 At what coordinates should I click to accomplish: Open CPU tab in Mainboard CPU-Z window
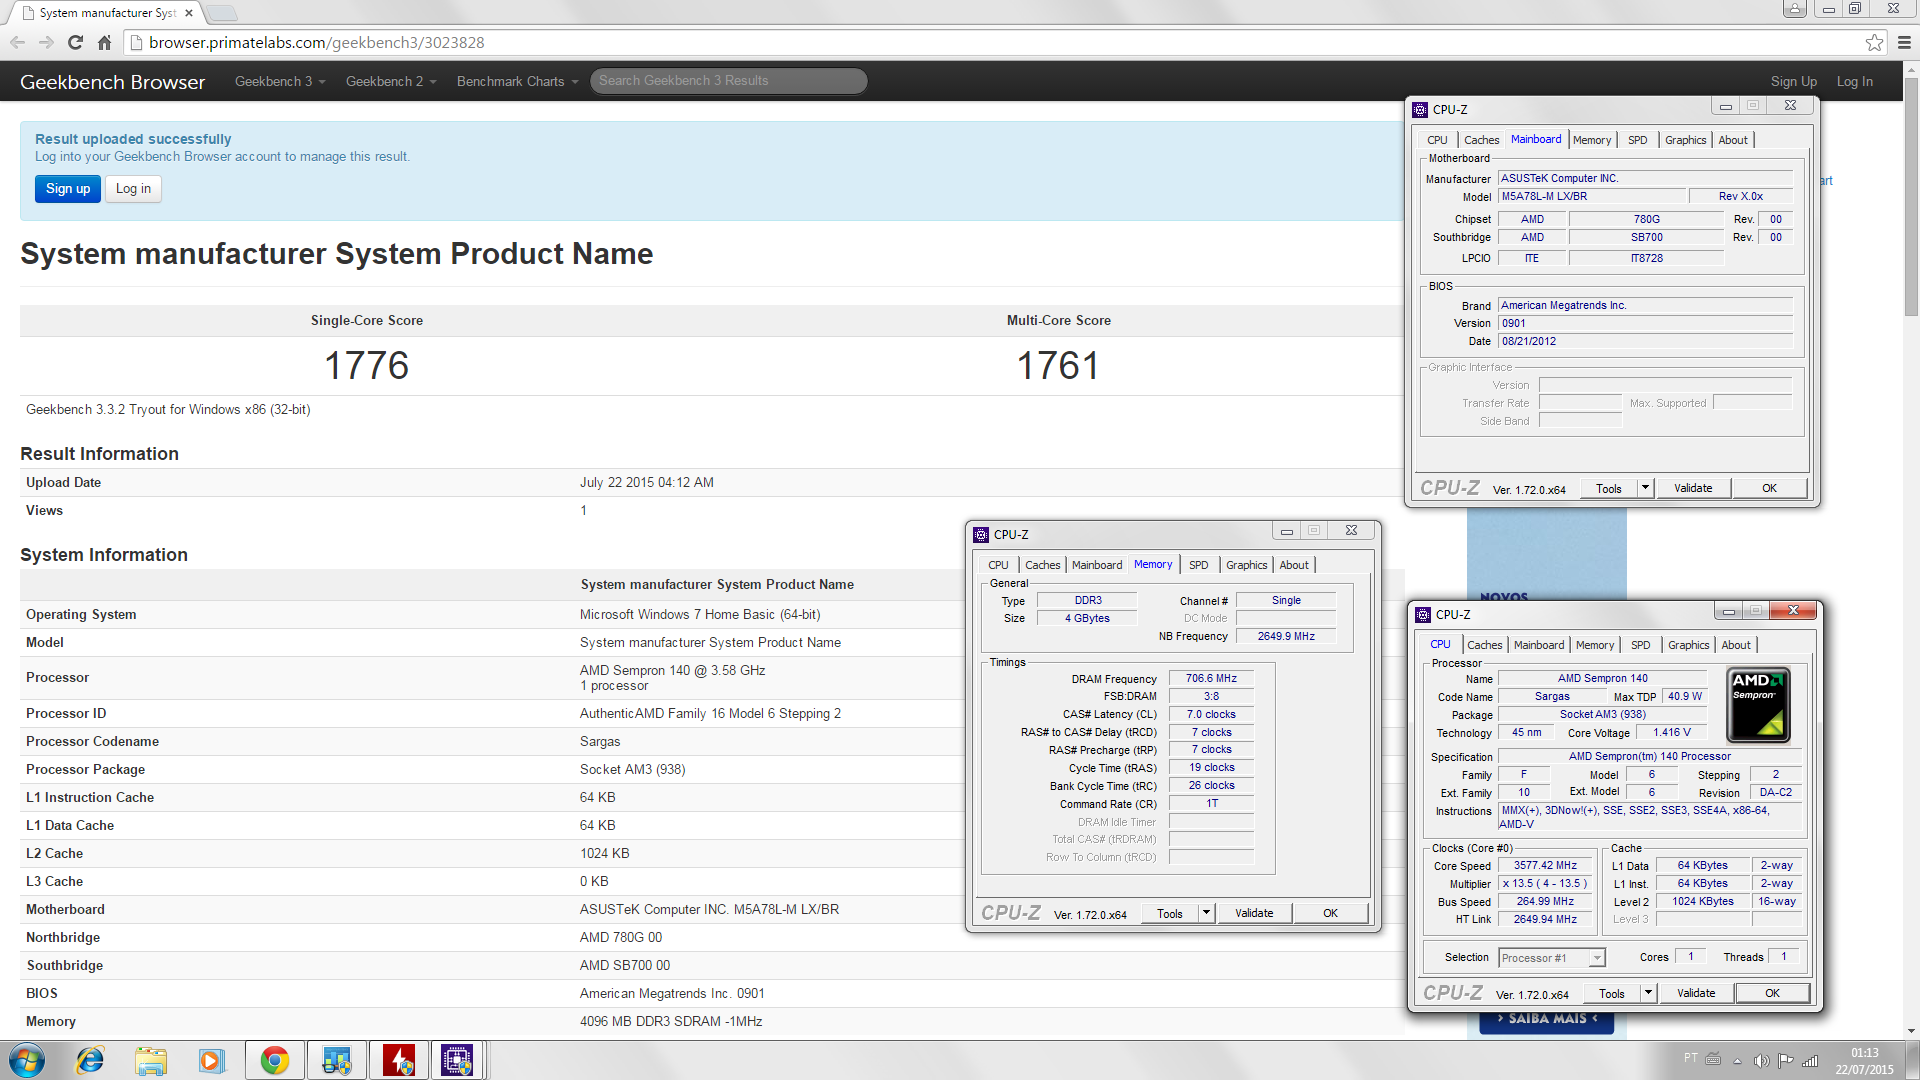[x=1437, y=140]
